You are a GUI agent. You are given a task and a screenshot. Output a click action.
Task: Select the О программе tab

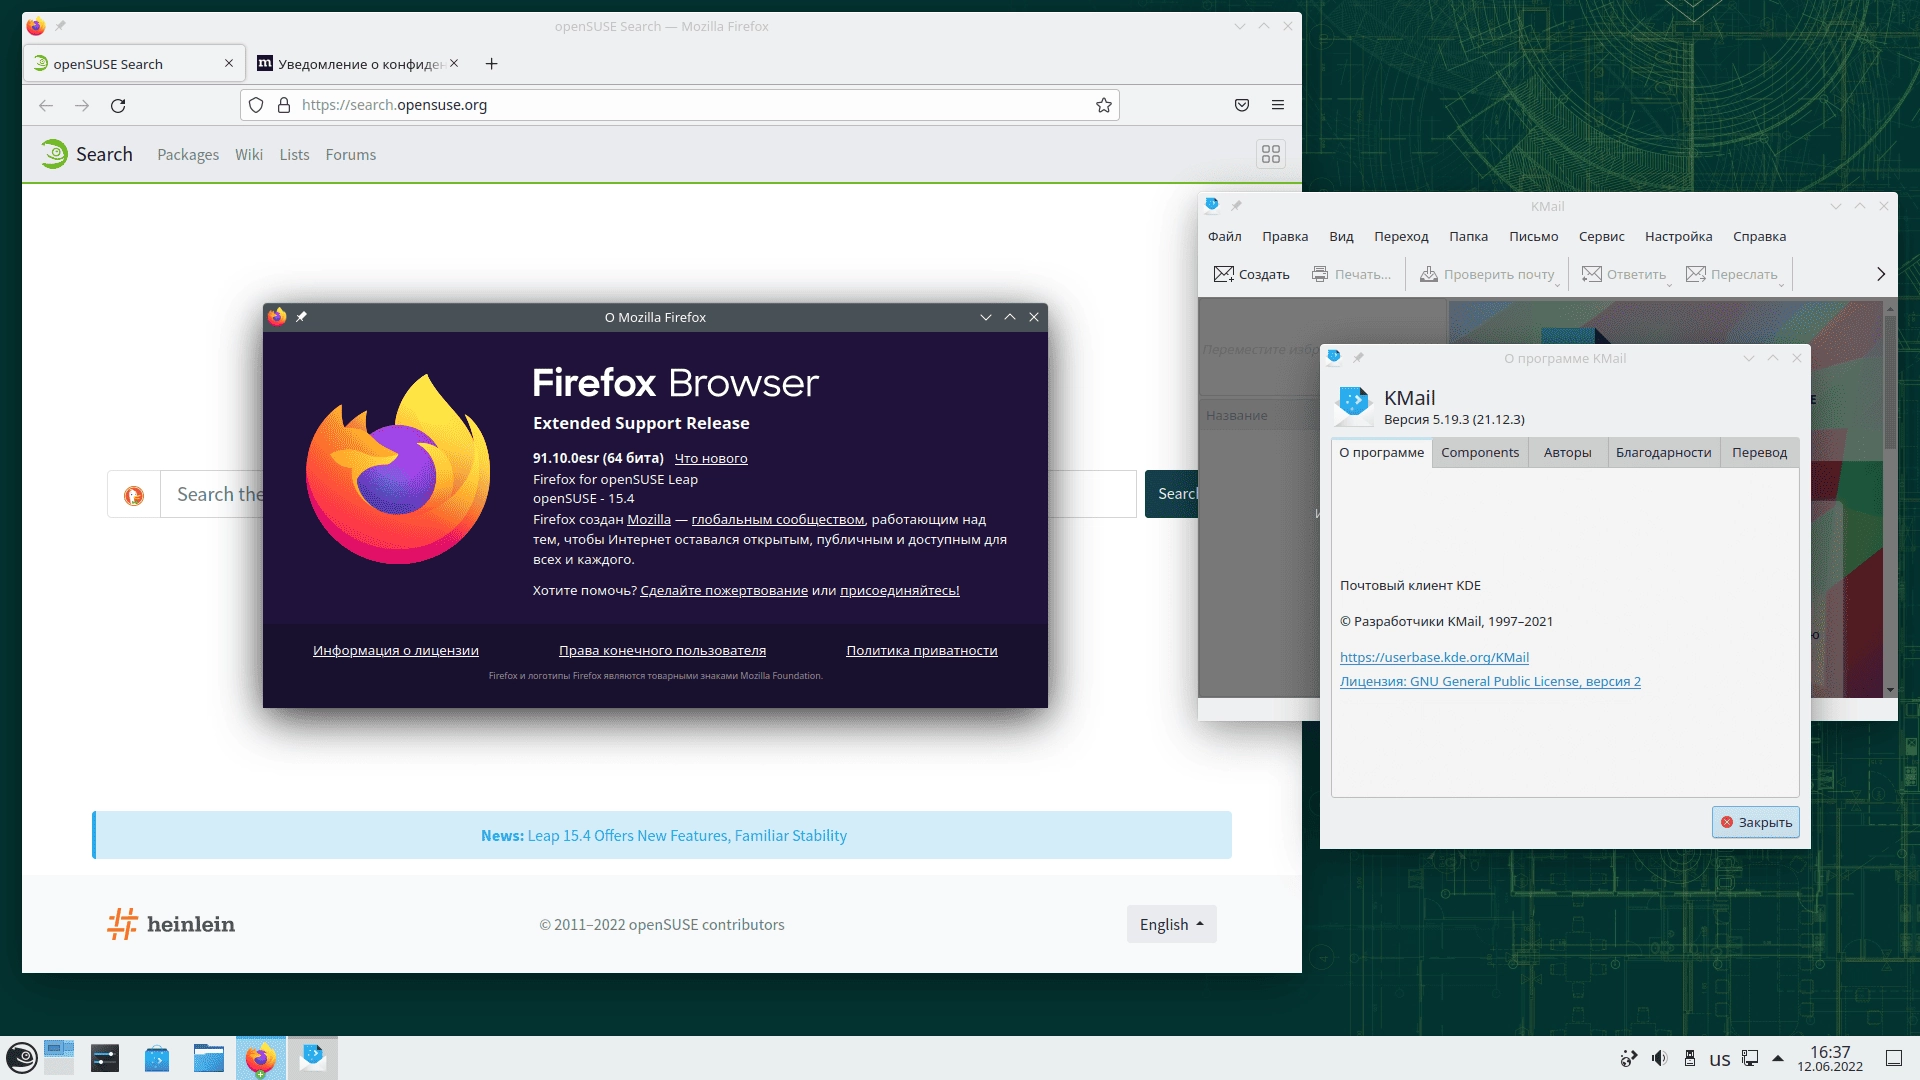(x=1381, y=453)
